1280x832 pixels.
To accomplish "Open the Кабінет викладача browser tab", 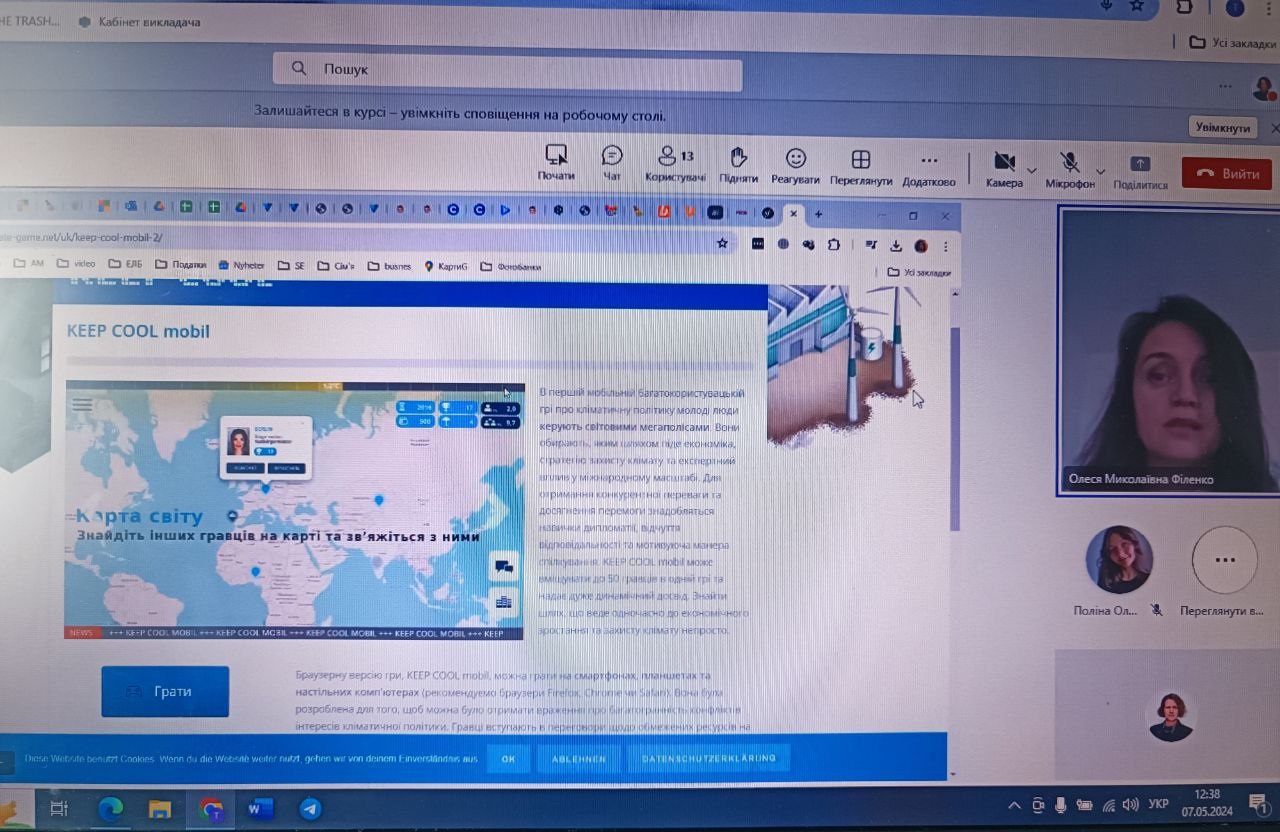I will [140, 21].
